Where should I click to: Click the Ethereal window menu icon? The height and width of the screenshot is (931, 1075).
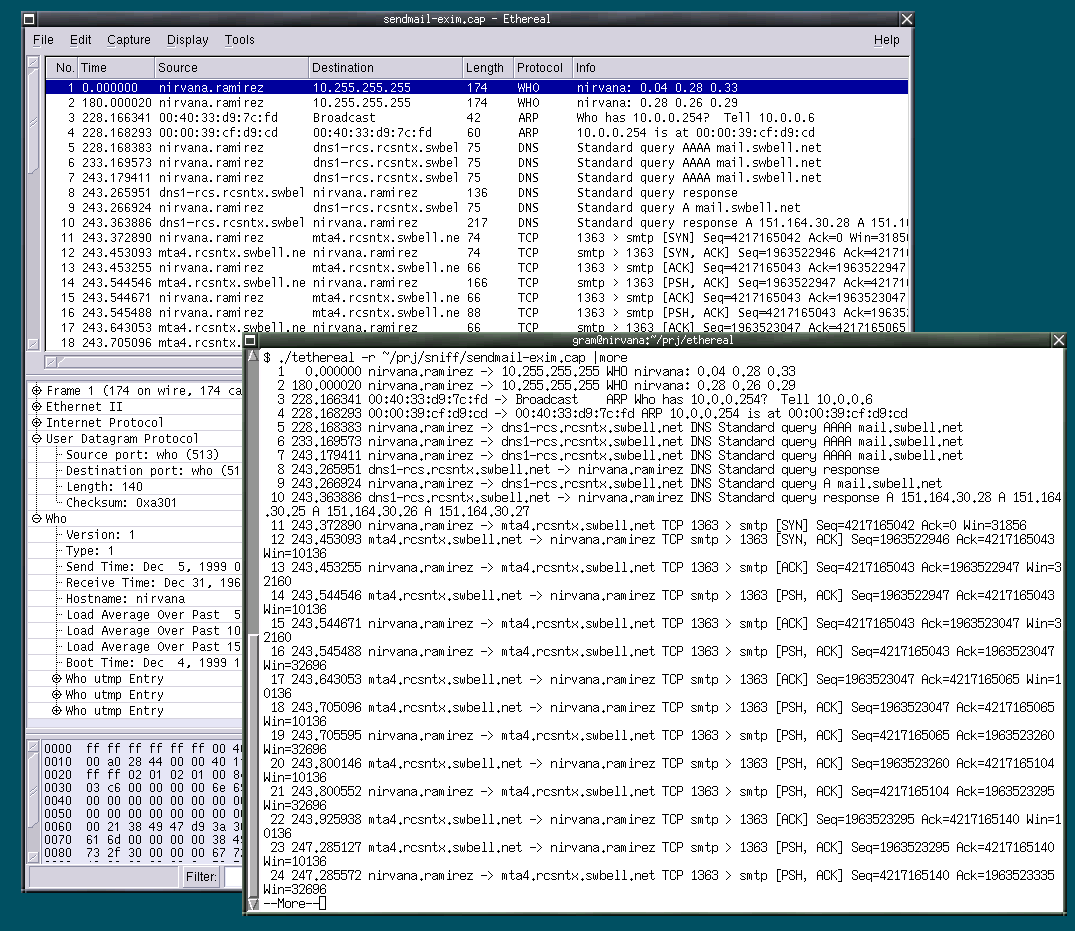[31, 18]
